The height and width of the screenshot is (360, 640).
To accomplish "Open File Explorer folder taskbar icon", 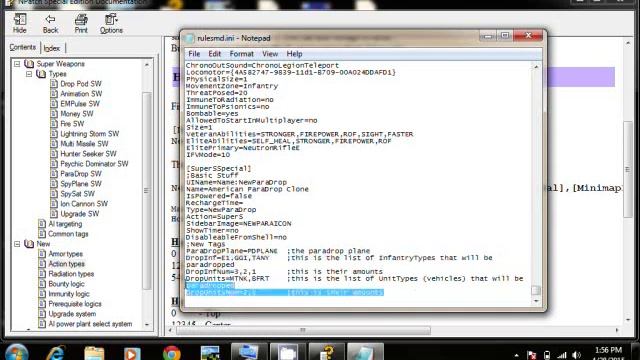I will coord(94,353).
